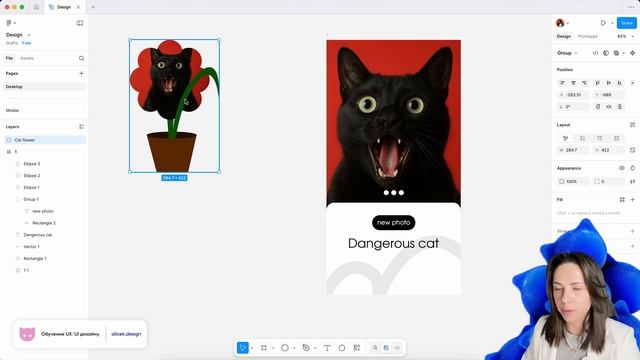The height and width of the screenshot is (360, 640).
Task: Open Pen tool options dropdown arrow
Action: [315, 348]
